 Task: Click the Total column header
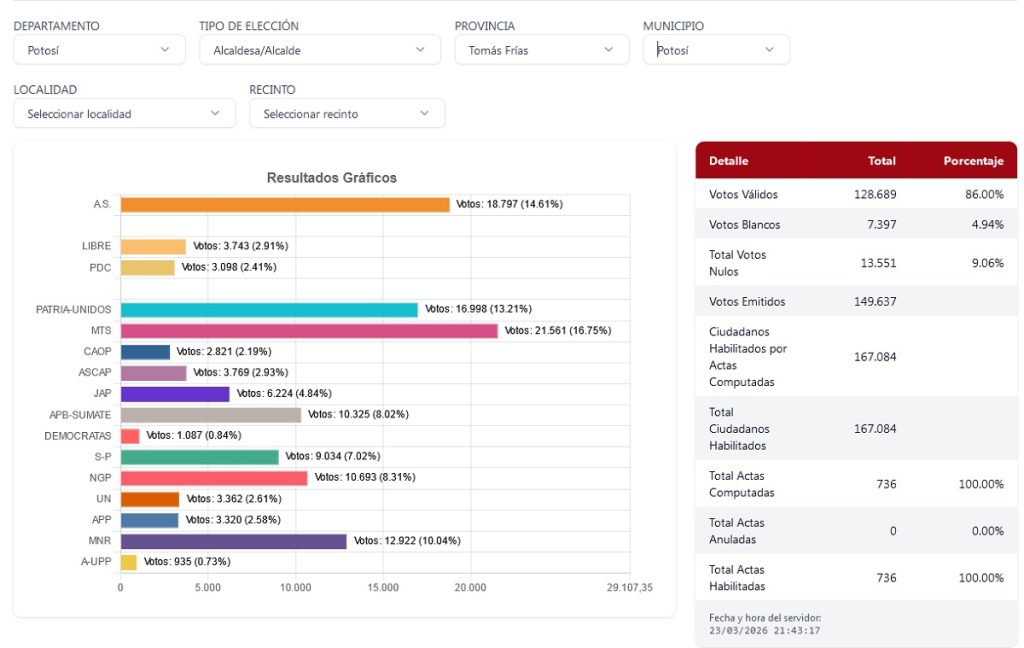tap(881, 161)
